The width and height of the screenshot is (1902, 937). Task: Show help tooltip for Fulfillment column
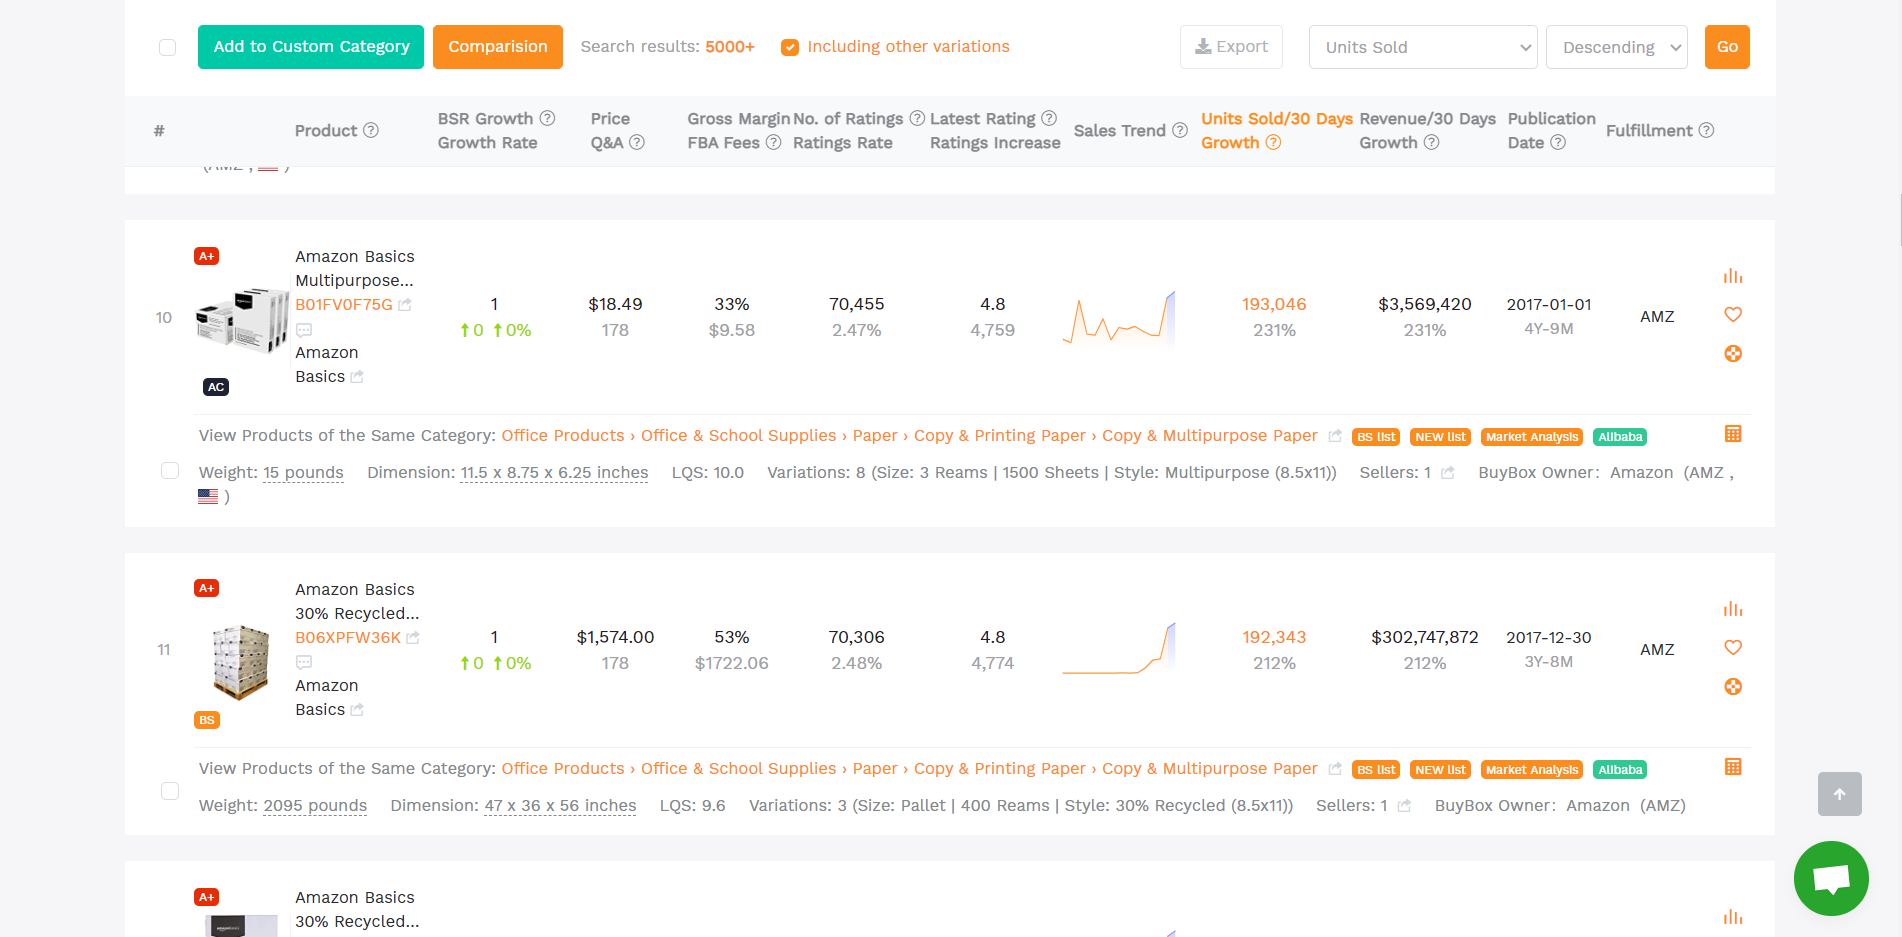[x=1706, y=130]
